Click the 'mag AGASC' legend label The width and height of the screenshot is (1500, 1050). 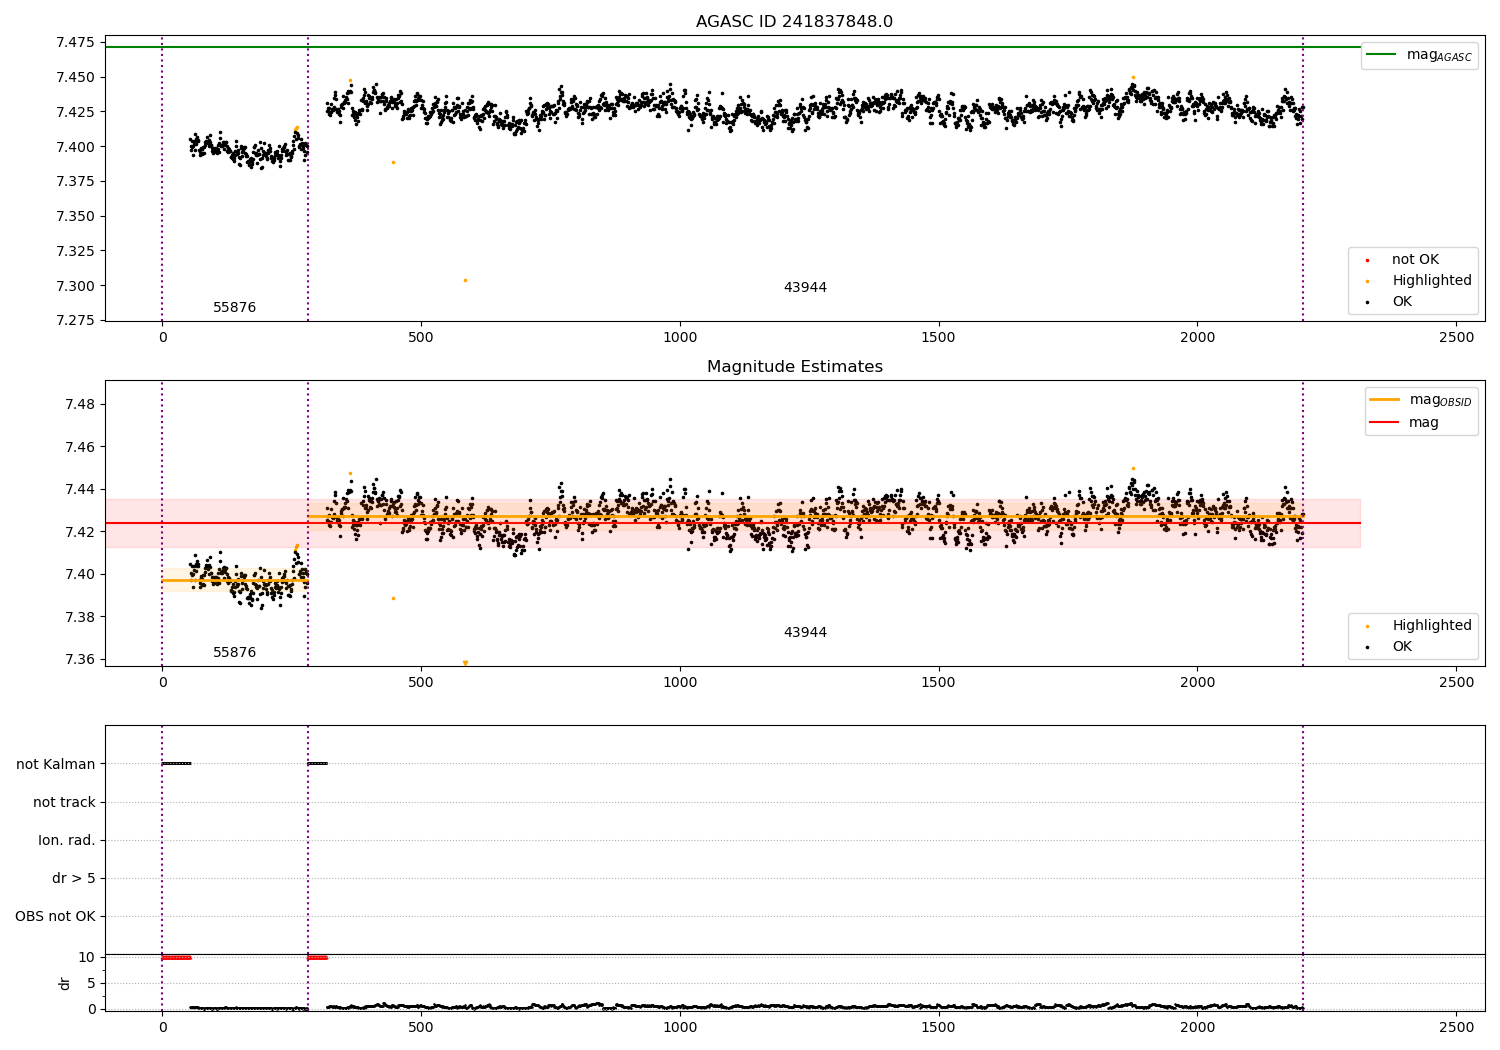pos(1439,56)
